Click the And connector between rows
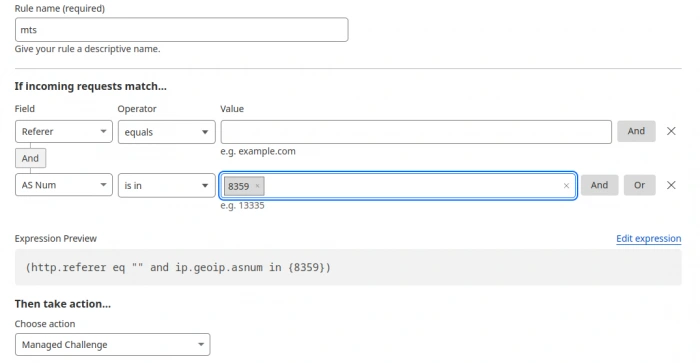This screenshot has height=363, width=700. pos(30,158)
